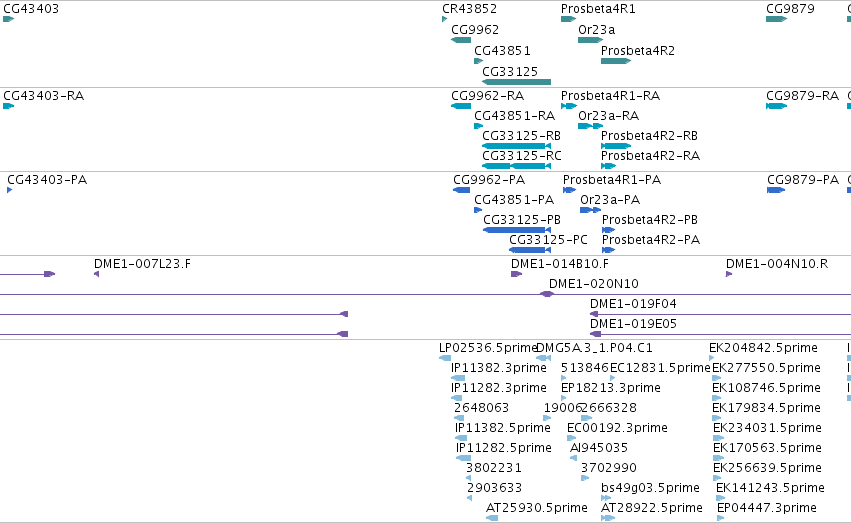The image size is (851, 523).
Task: Select the Or23a gene label
Action: point(596,30)
